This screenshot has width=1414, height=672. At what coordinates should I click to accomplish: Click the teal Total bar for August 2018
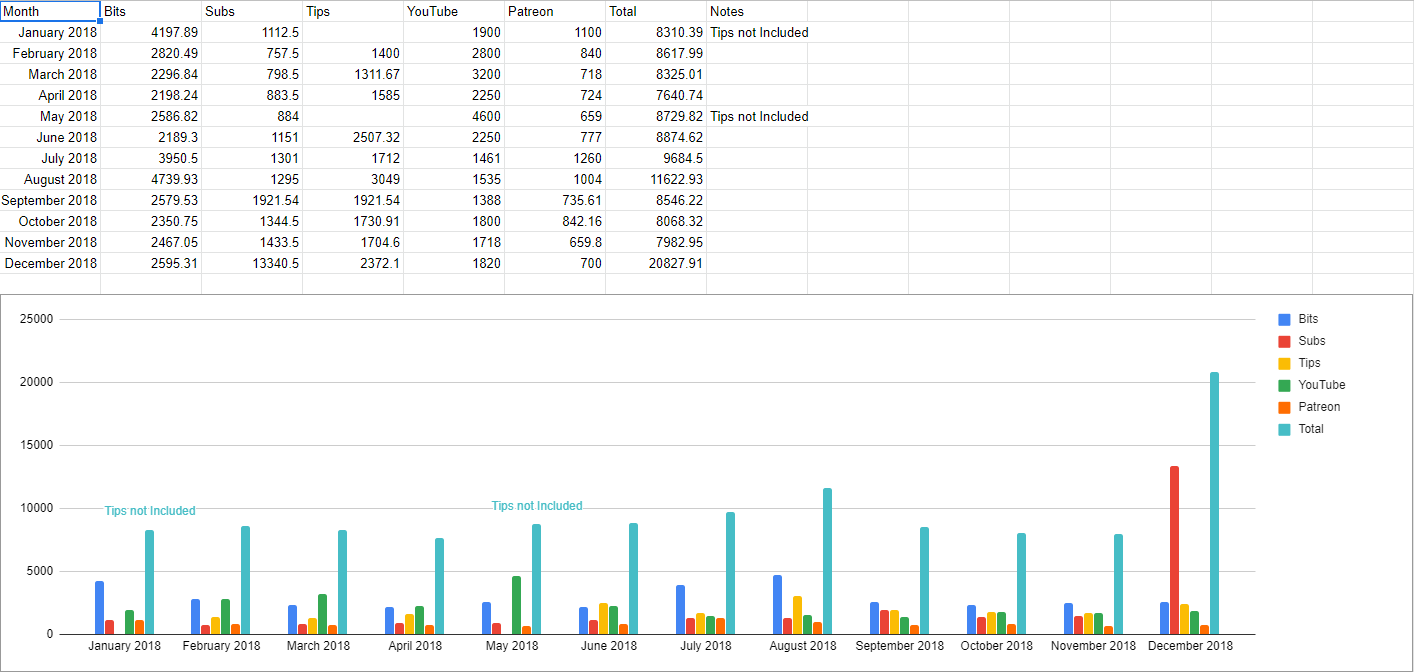tap(827, 561)
